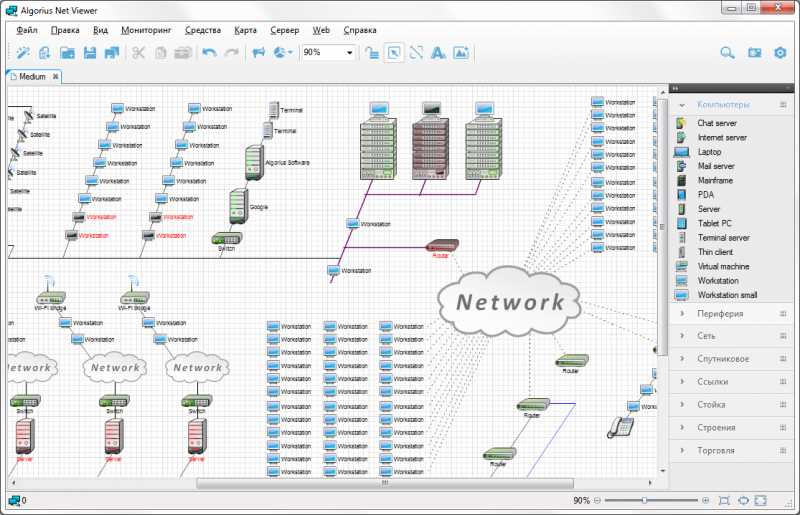This screenshot has height=515, width=800.
Task: Open the Сервер menu
Action: (284, 30)
